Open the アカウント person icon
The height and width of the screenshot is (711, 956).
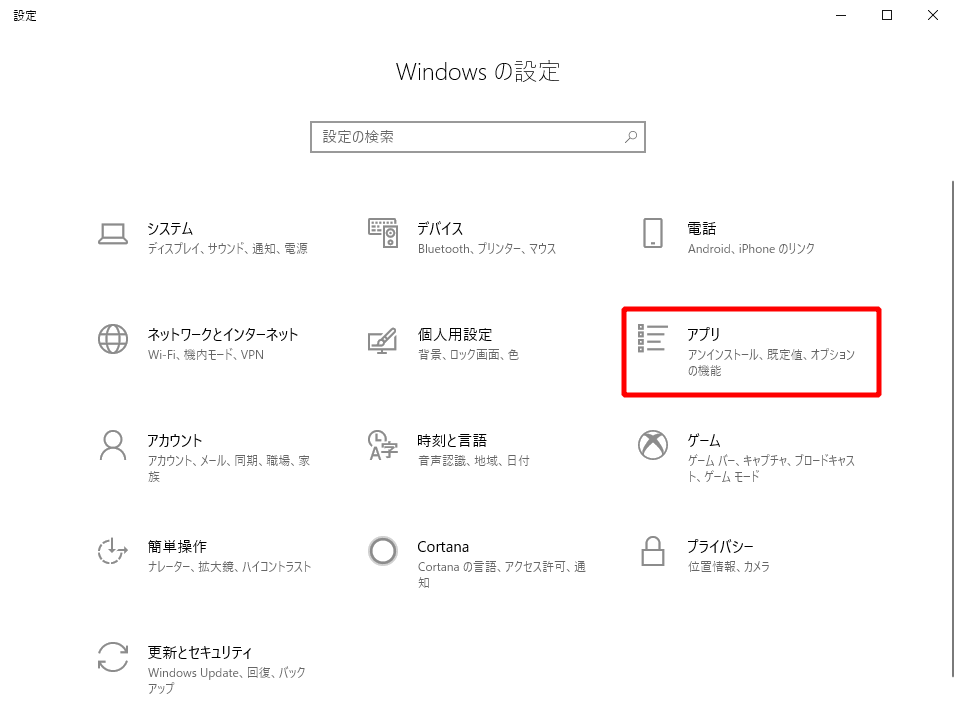pos(113,445)
